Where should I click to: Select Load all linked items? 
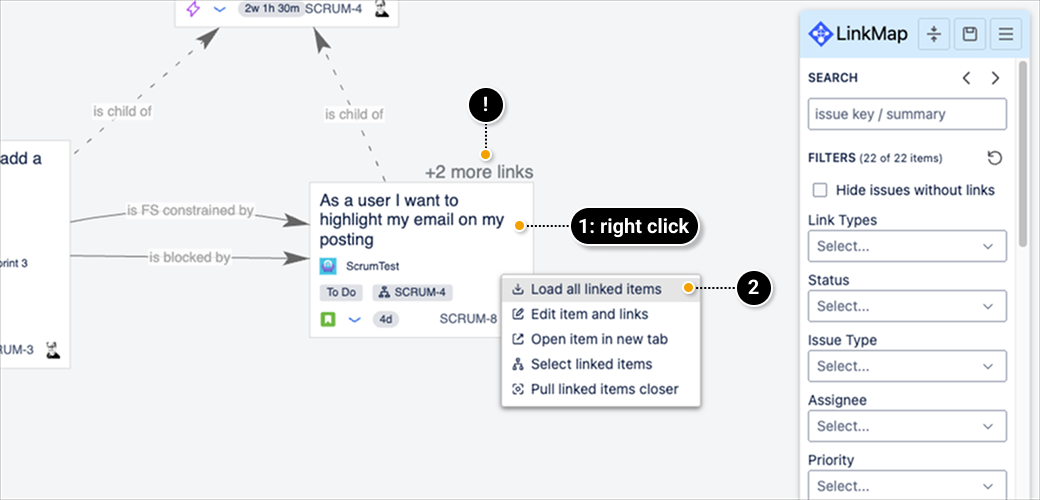point(595,289)
